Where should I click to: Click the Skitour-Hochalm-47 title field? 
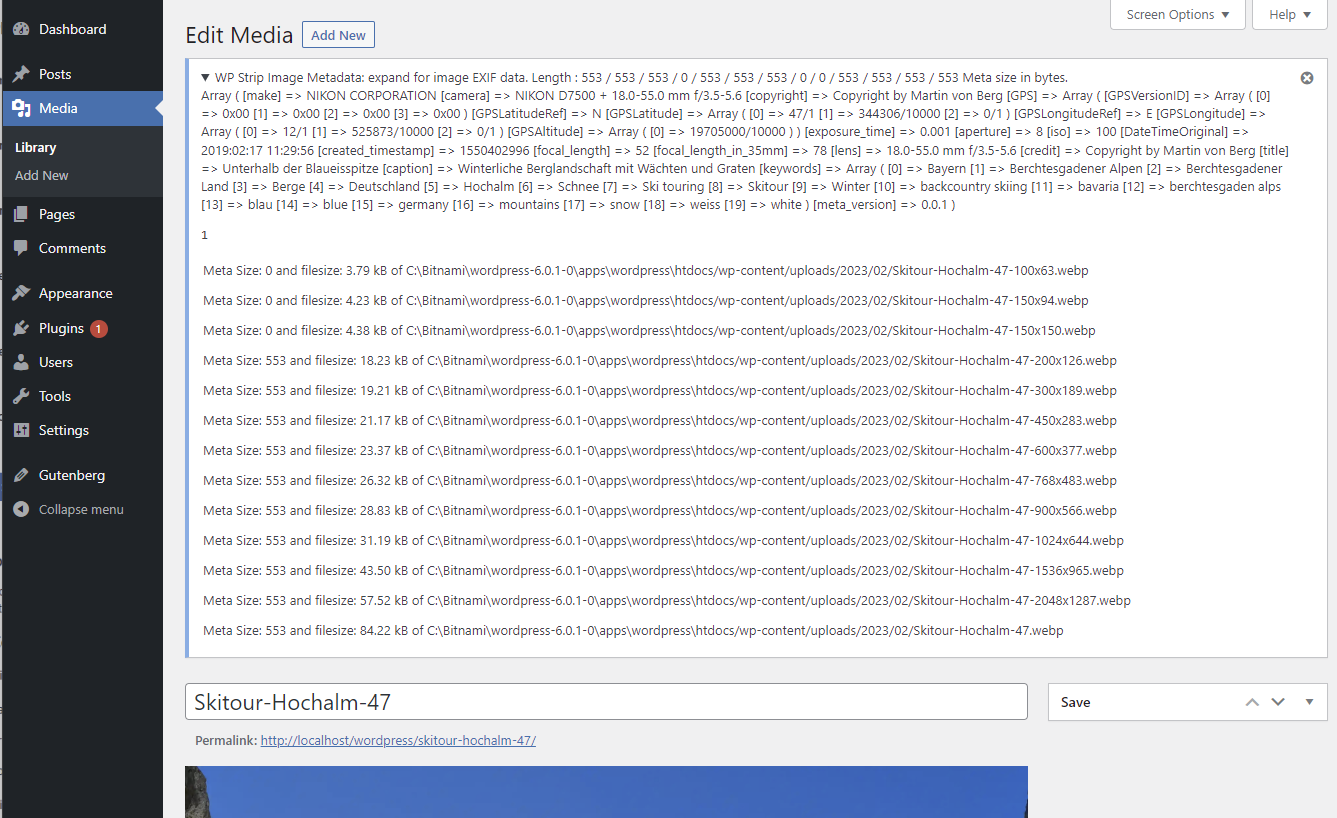coord(606,702)
